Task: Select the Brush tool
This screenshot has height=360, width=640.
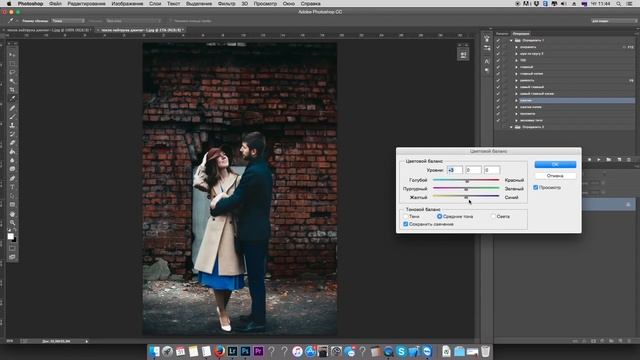Action: click(12, 117)
